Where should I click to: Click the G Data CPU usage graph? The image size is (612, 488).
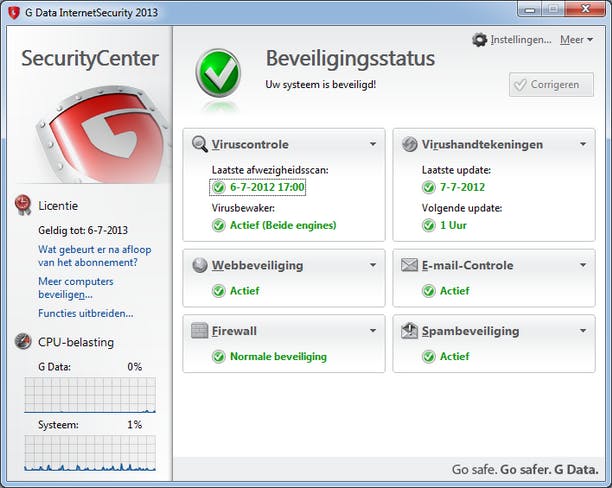coord(90,395)
